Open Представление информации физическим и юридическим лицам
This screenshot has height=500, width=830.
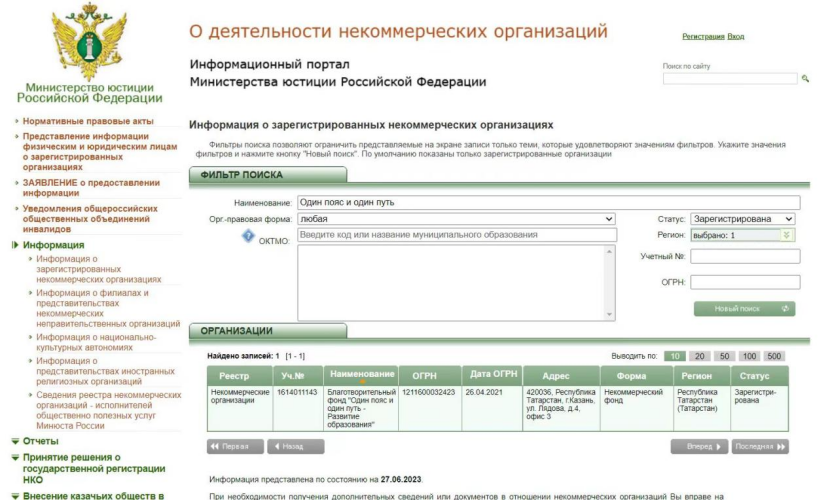100,151
